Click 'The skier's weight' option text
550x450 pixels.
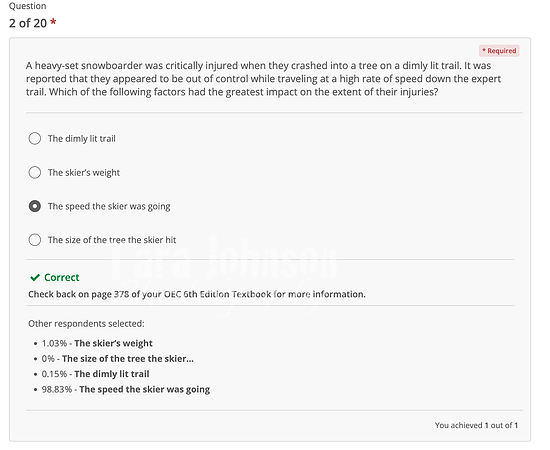[84, 173]
